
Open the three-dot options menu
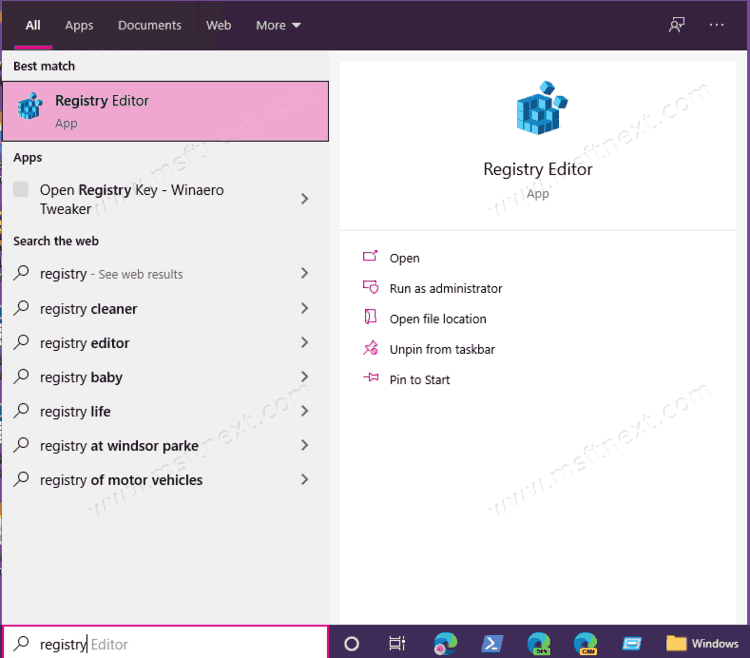point(716,25)
